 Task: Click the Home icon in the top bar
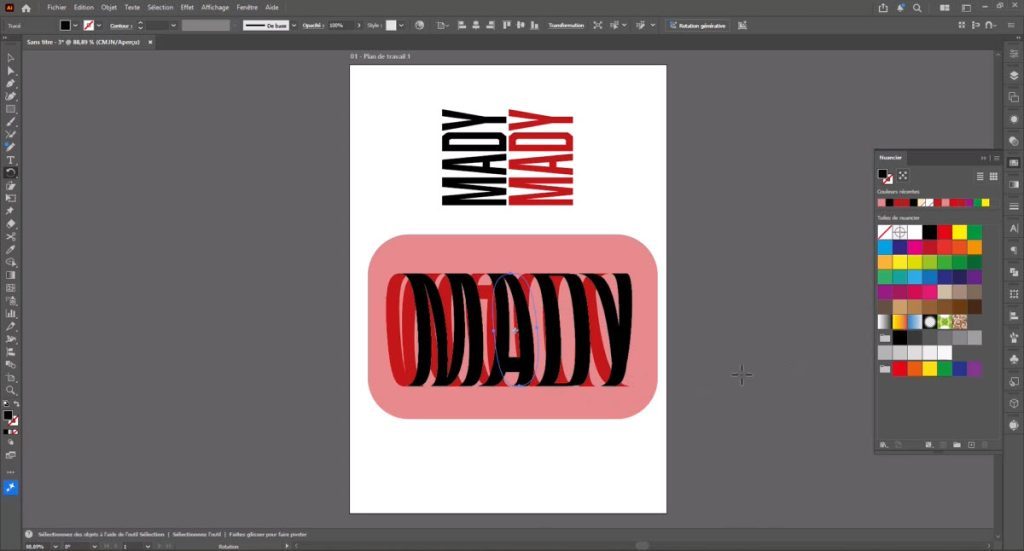point(27,8)
